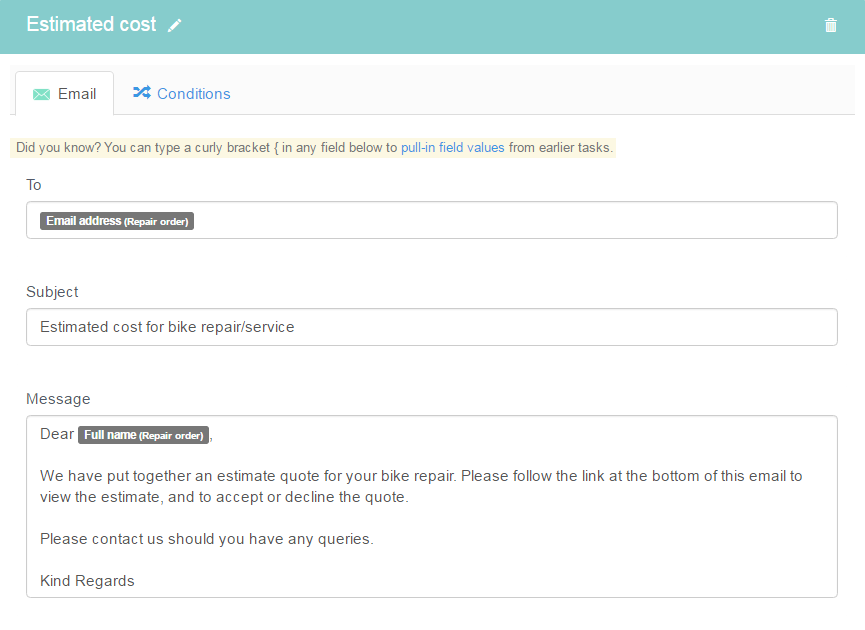This screenshot has width=865, height=630.
Task: Click the pencil icon to rename task
Action: [x=175, y=25]
